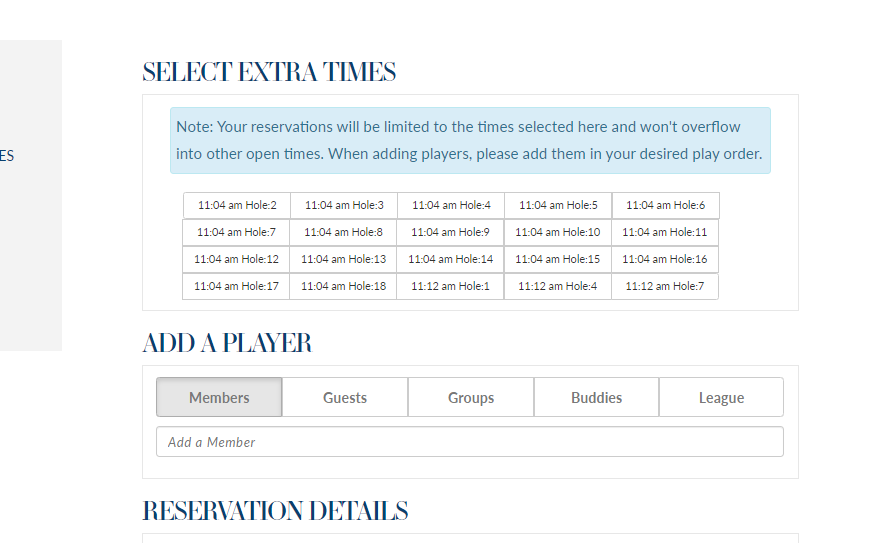Image resolution: width=874 pixels, height=543 pixels.
Task: Choose the 11:04 am Hole:9 slot
Action: (x=450, y=232)
